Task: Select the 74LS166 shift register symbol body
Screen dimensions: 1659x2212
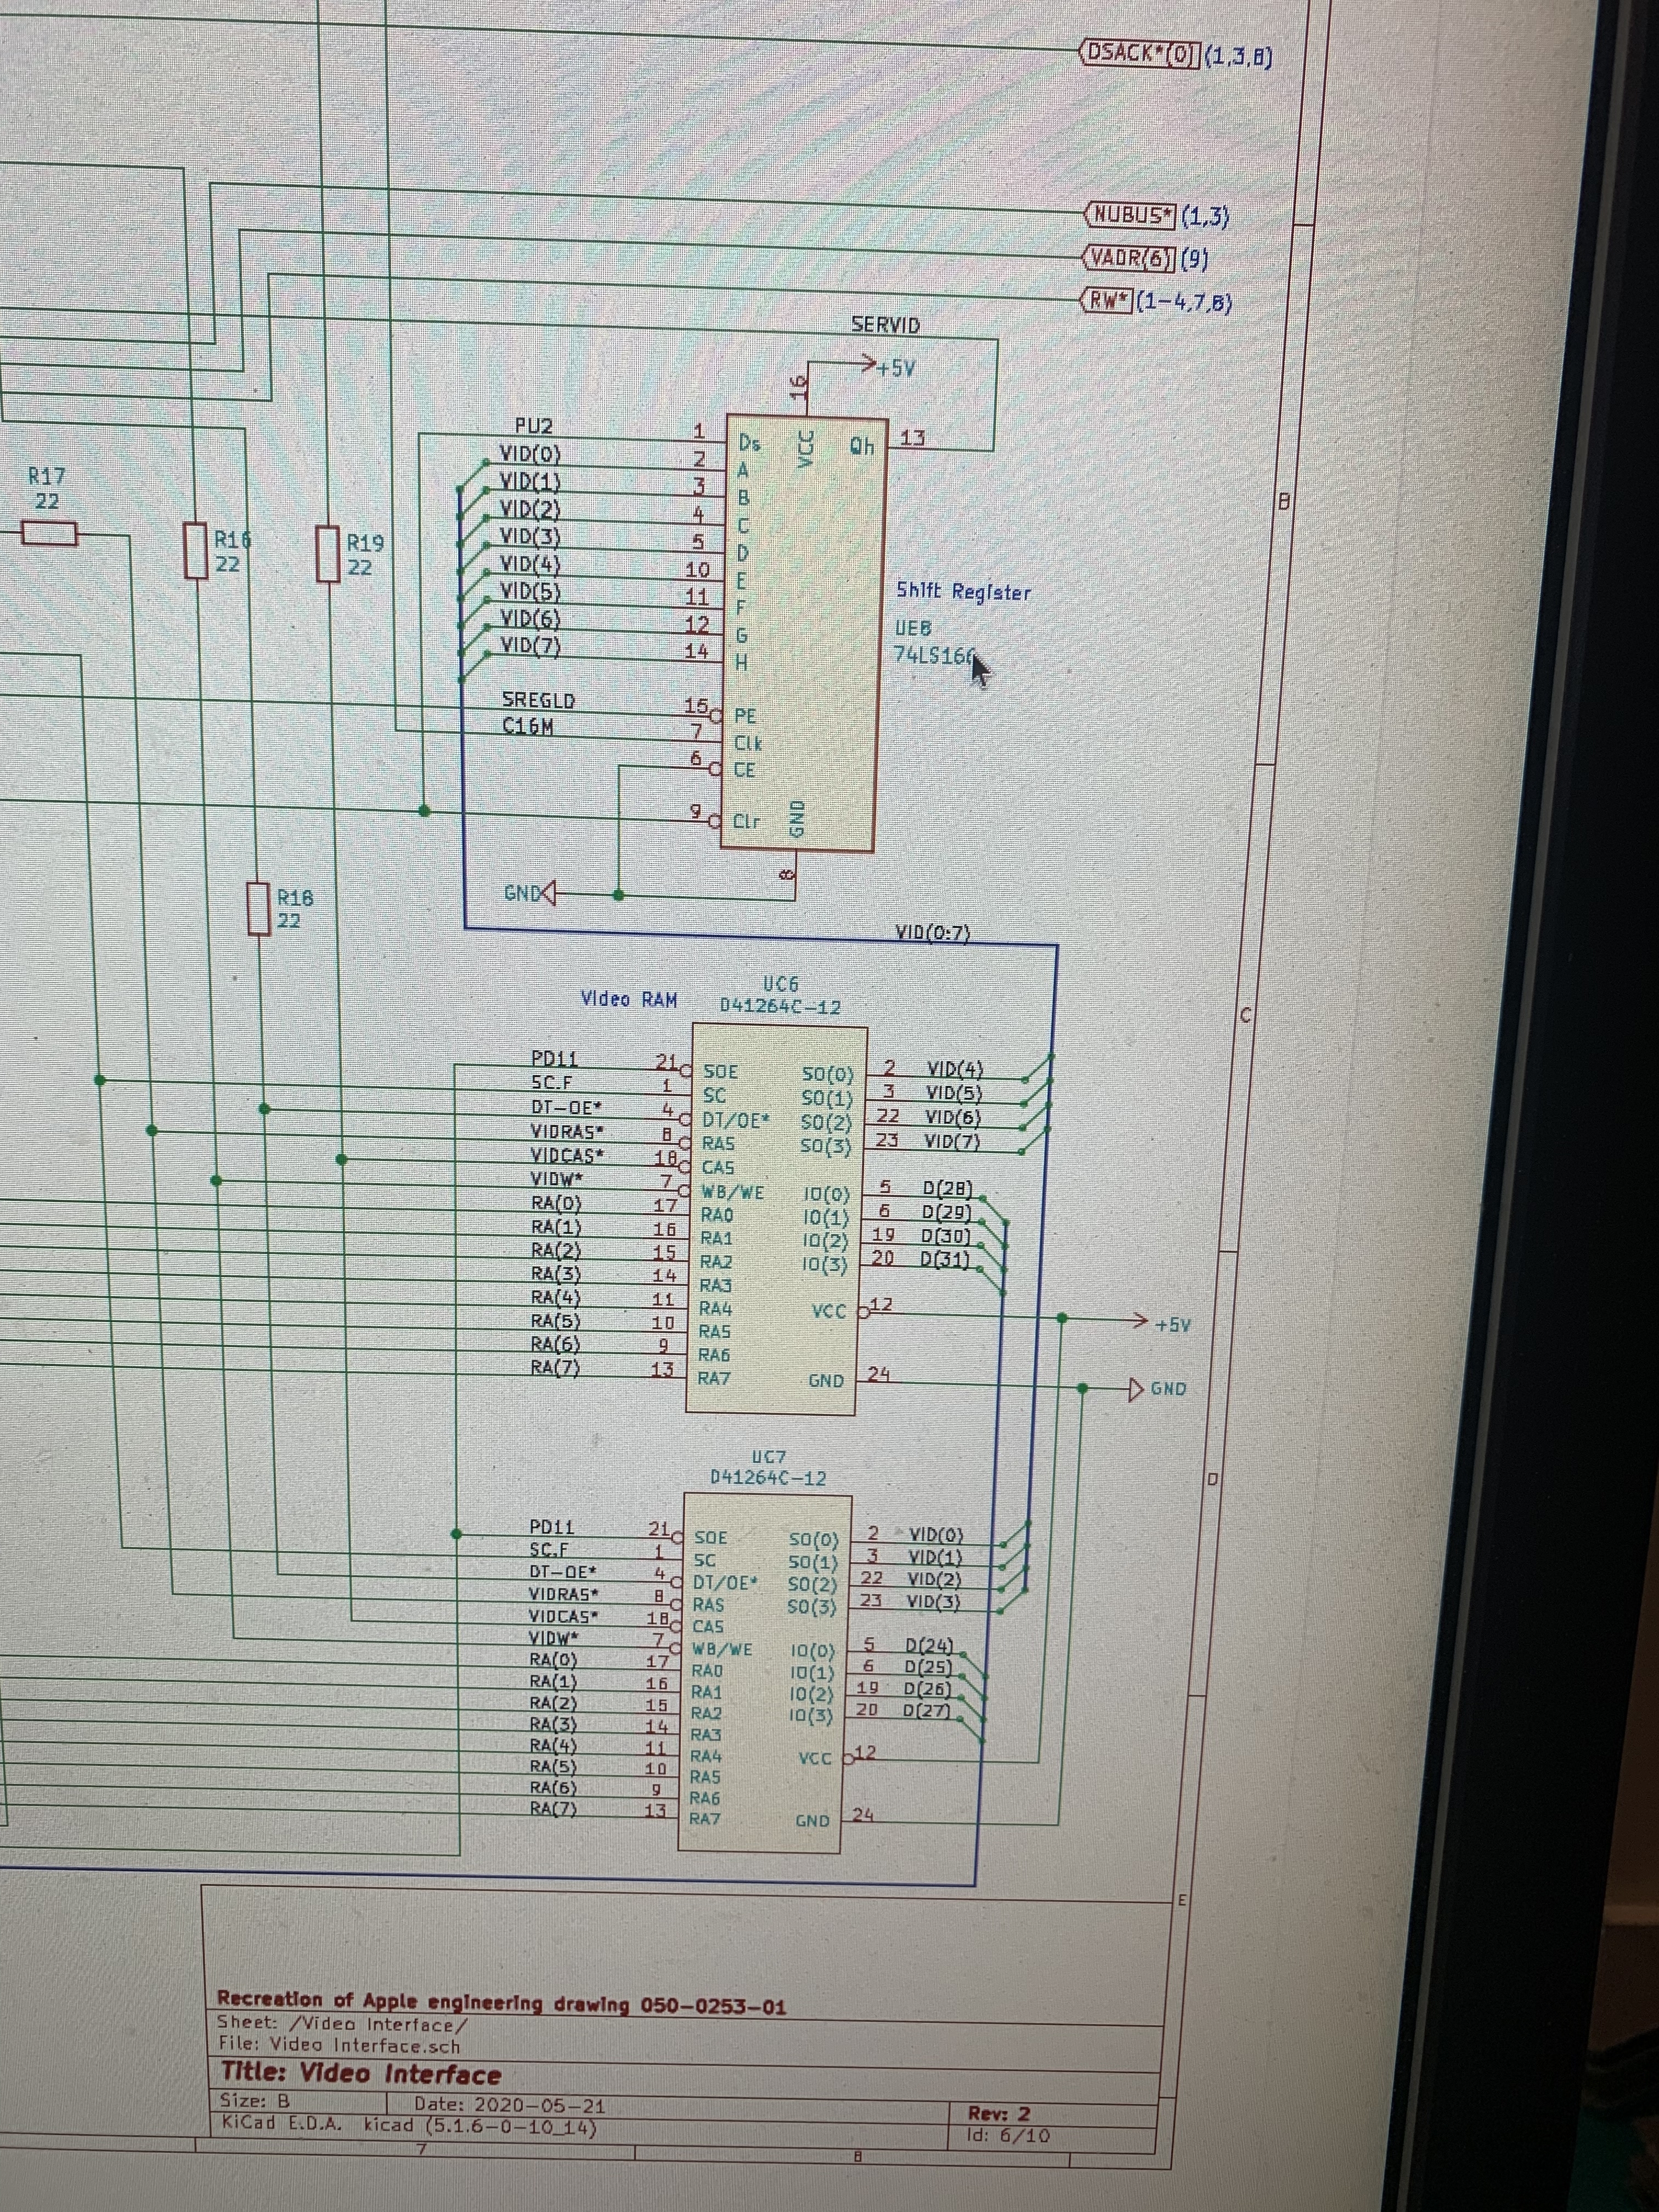Action: (805, 634)
